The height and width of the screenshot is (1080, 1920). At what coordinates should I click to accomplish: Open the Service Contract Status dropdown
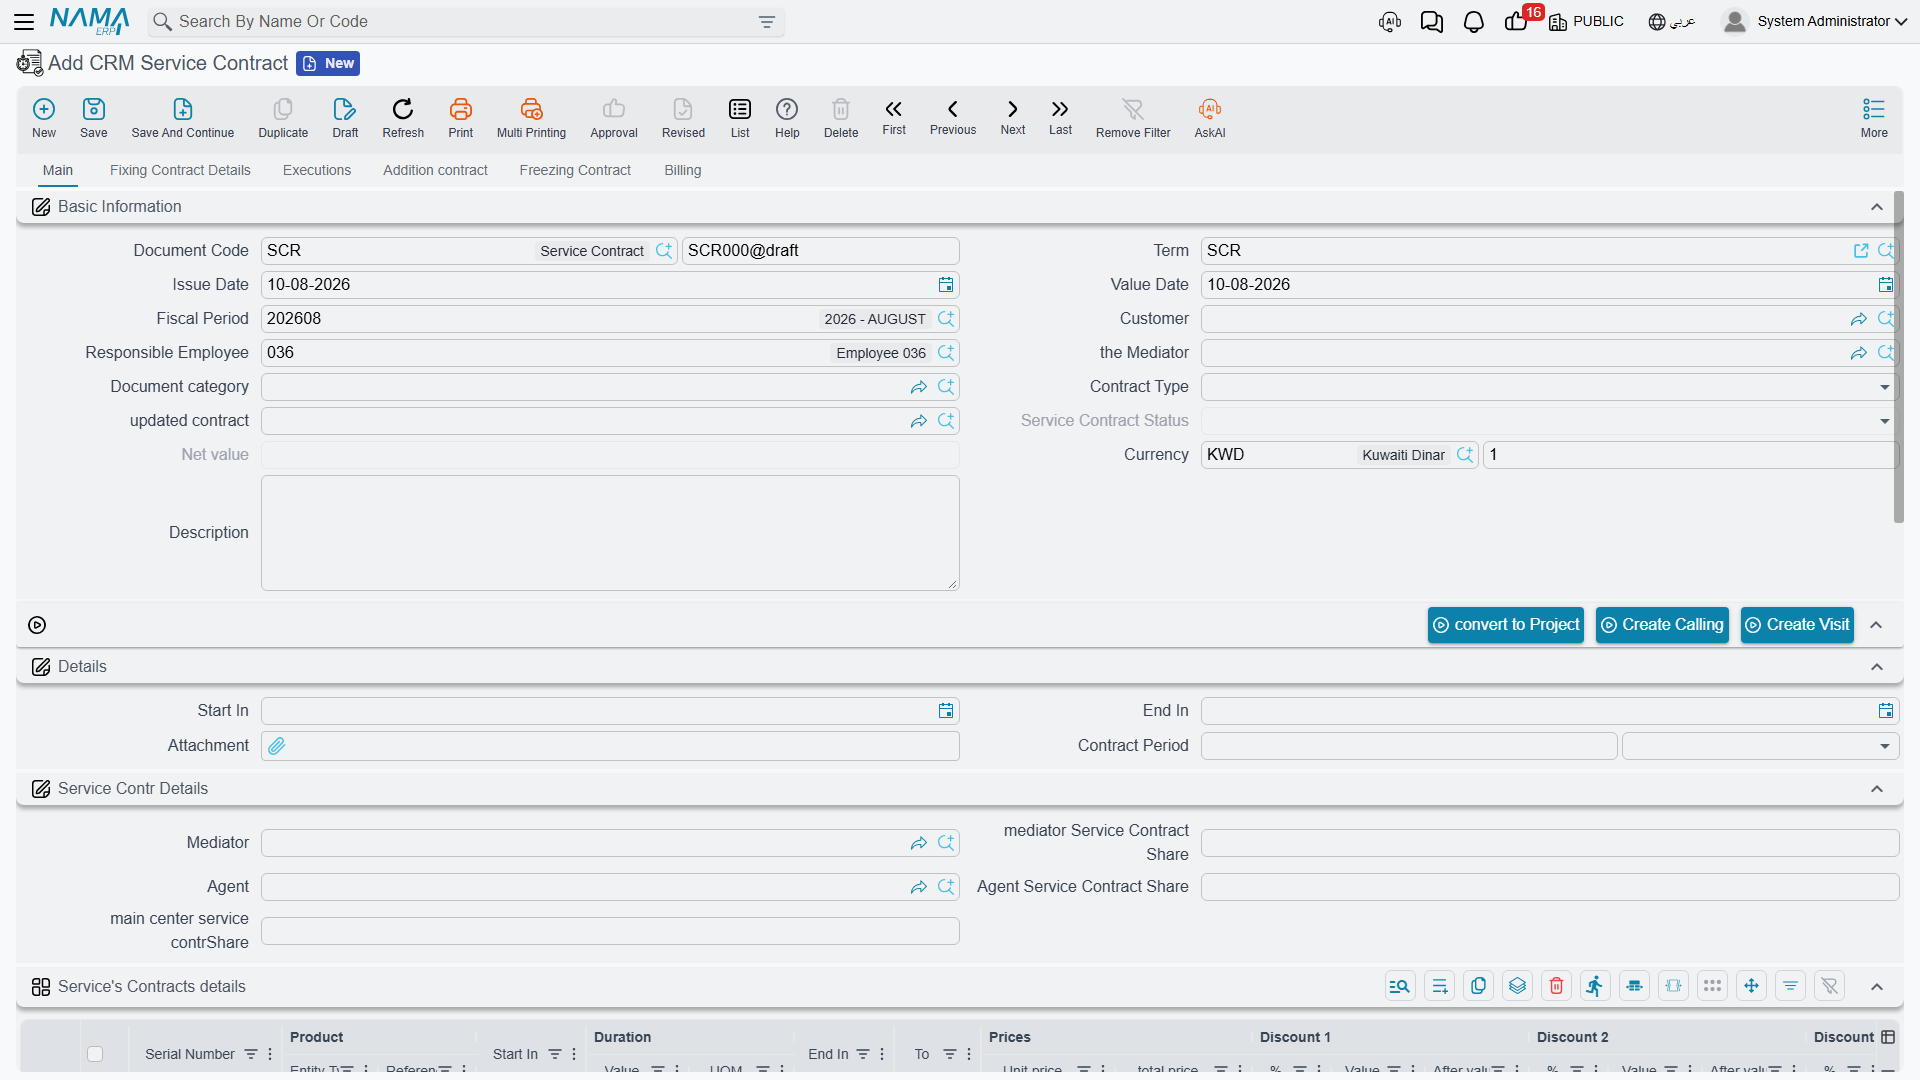click(1884, 421)
